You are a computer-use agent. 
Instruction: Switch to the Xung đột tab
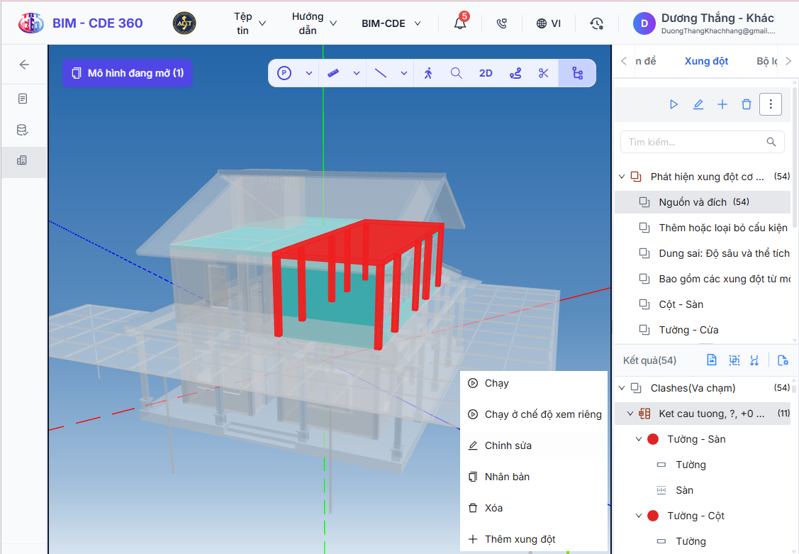(706, 61)
